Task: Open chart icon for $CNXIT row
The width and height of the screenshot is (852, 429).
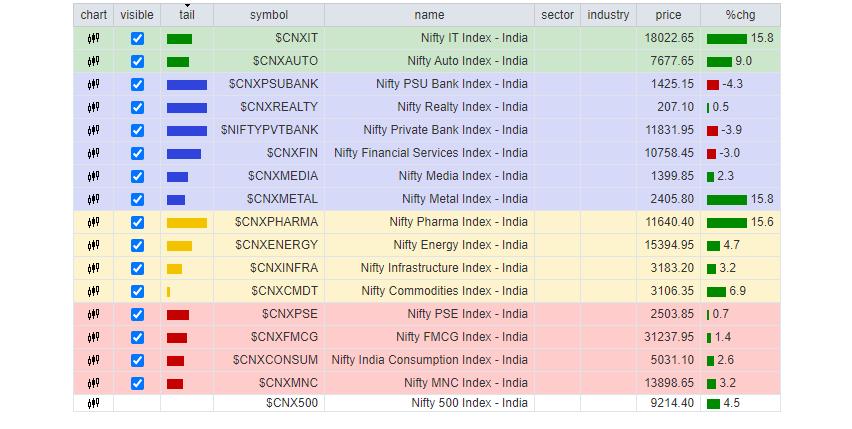Action: pyautogui.click(x=93, y=38)
